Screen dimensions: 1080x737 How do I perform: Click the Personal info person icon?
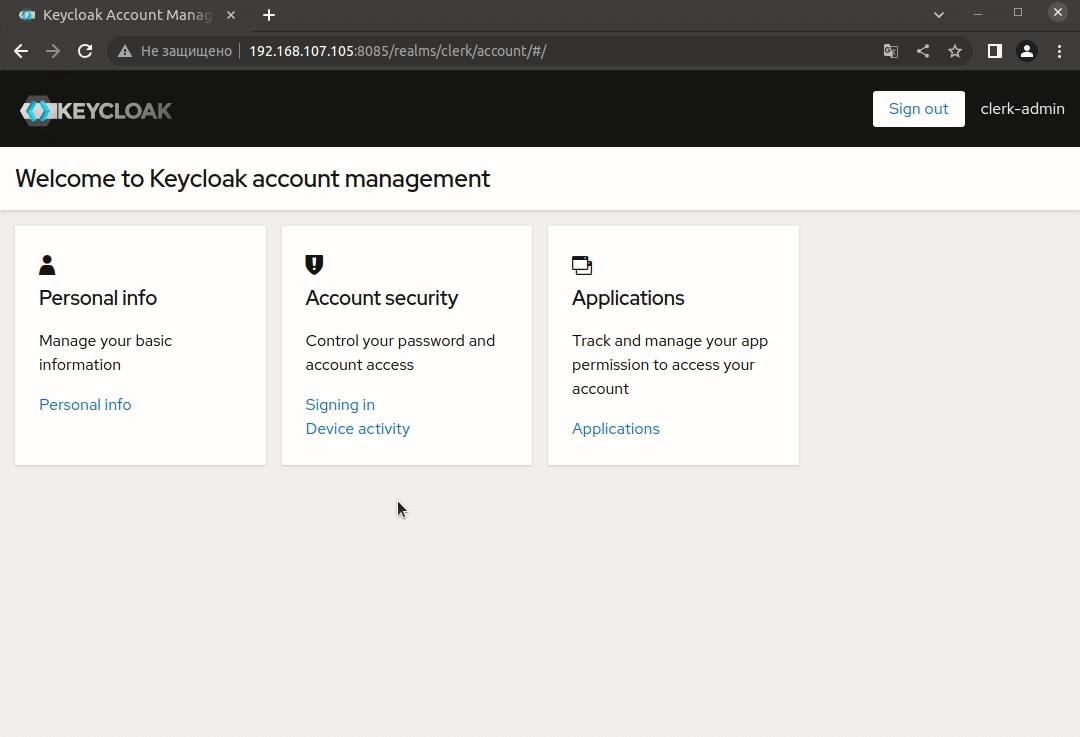[47, 265]
